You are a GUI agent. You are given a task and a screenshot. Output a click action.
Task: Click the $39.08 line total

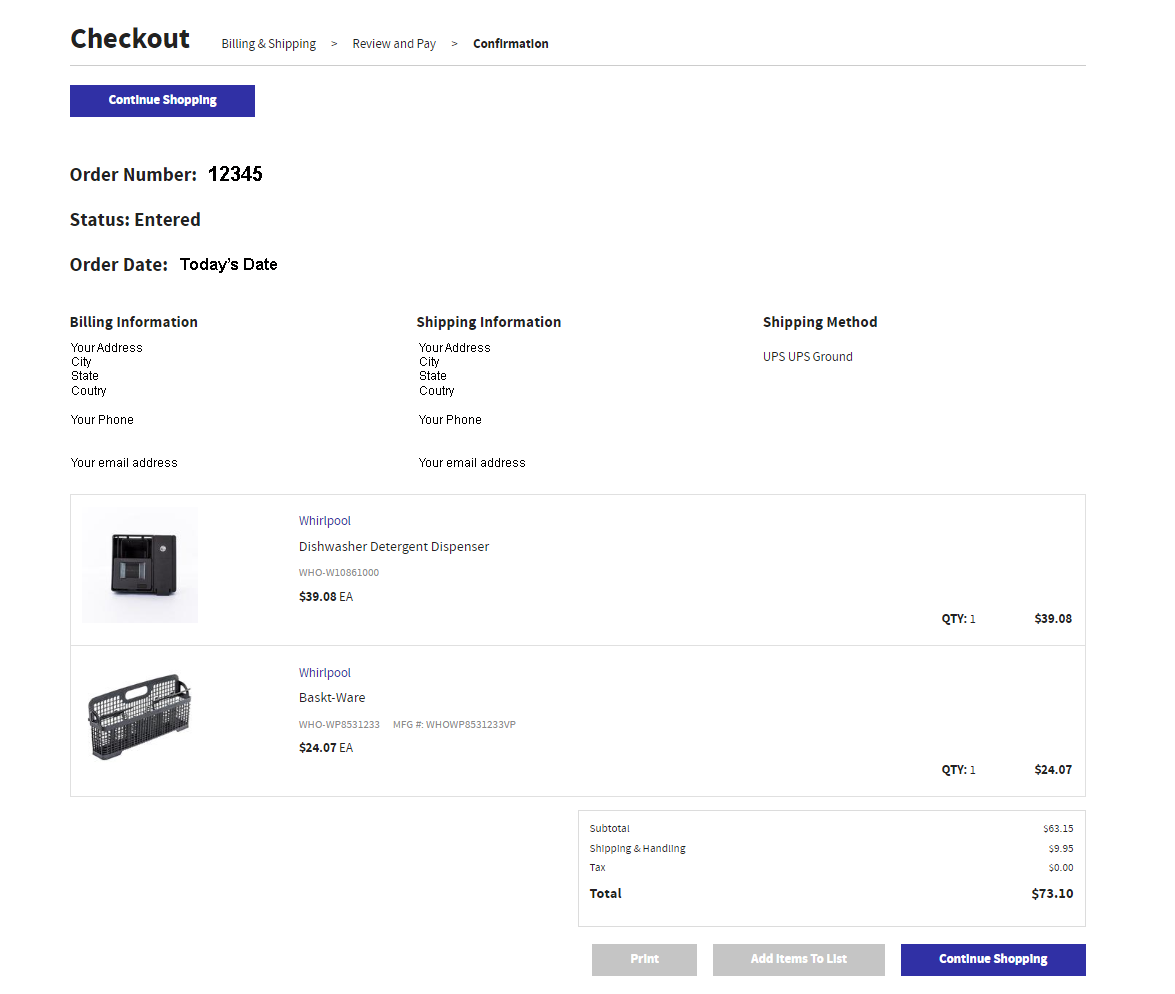[1053, 618]
